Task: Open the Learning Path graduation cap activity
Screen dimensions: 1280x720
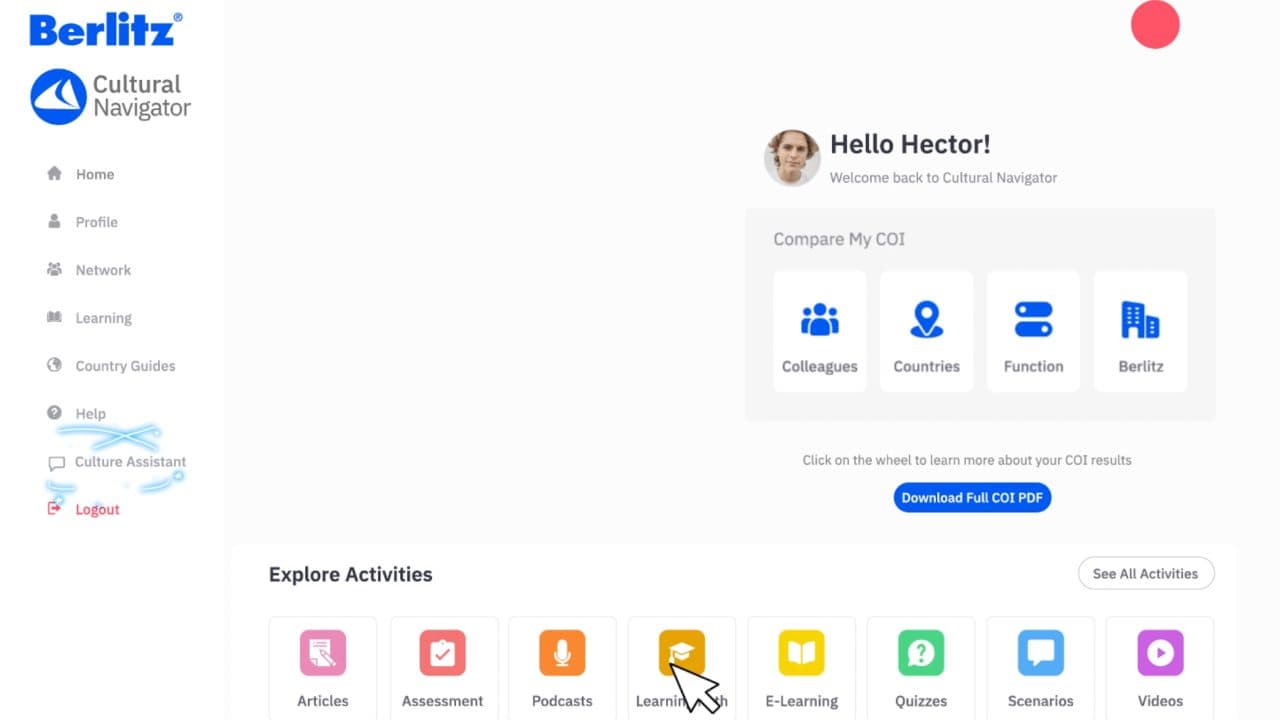Action: (x=682, y=668)
